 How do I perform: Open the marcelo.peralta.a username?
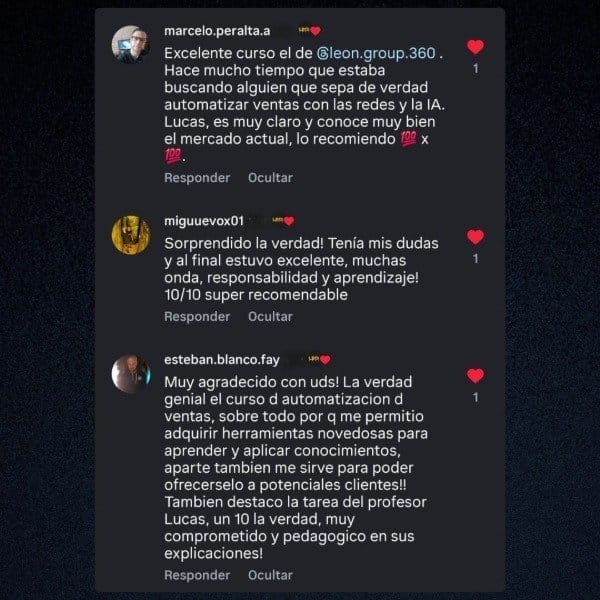(217, 31)
